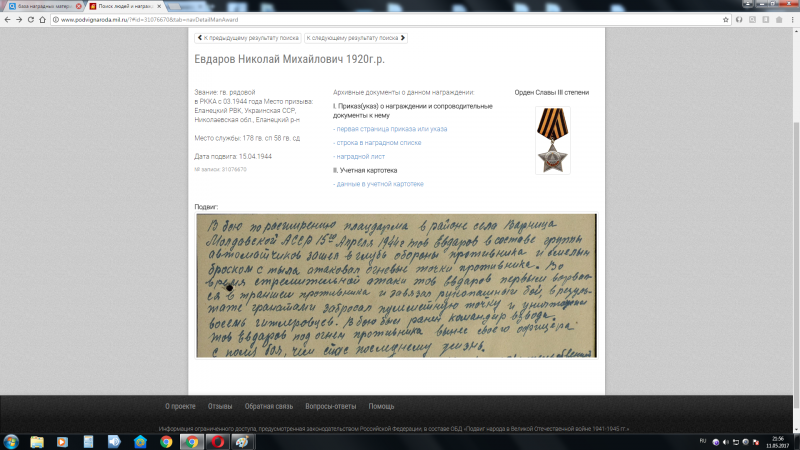Open the blue house app on taskbar
This screenshot has height=450, width=800.
[140, 442]
